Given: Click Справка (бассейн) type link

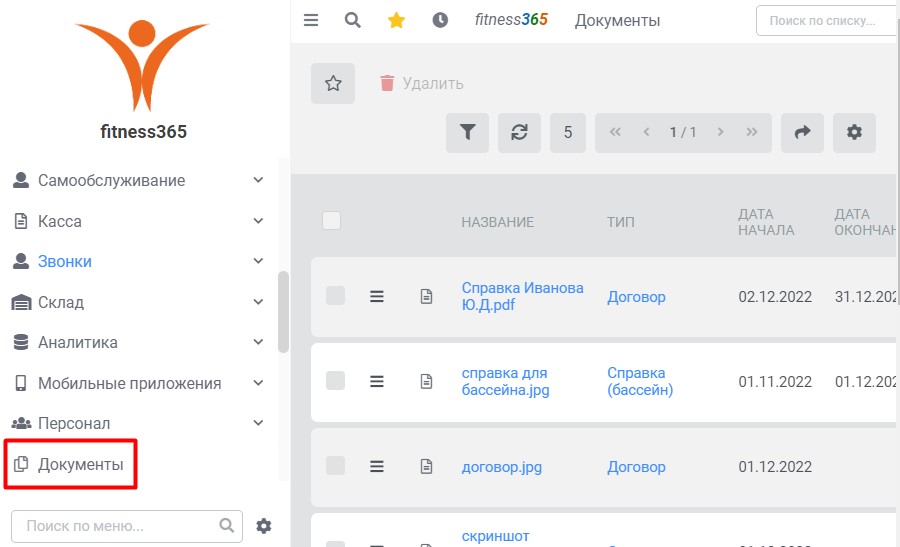Looking at the screenshot, I should [640, 381].
